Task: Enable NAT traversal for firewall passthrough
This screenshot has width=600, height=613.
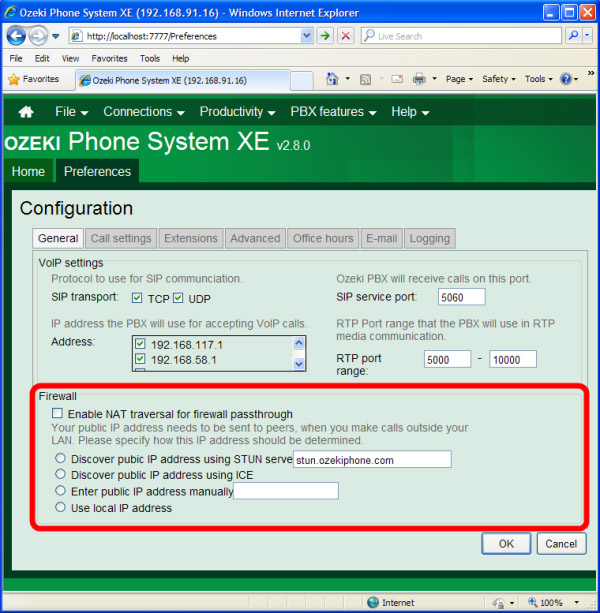Action: 57,413
